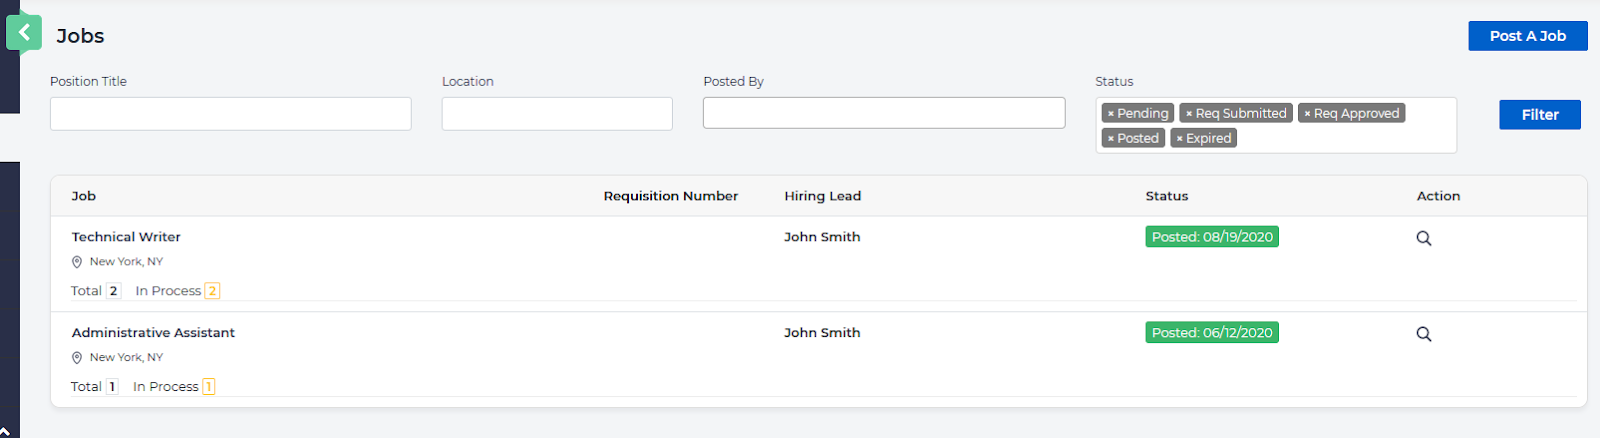Apply filters with the Filter button
Image resolution: width=1600 pixels, height=438 pixels.
click(x=1539, y=115)
